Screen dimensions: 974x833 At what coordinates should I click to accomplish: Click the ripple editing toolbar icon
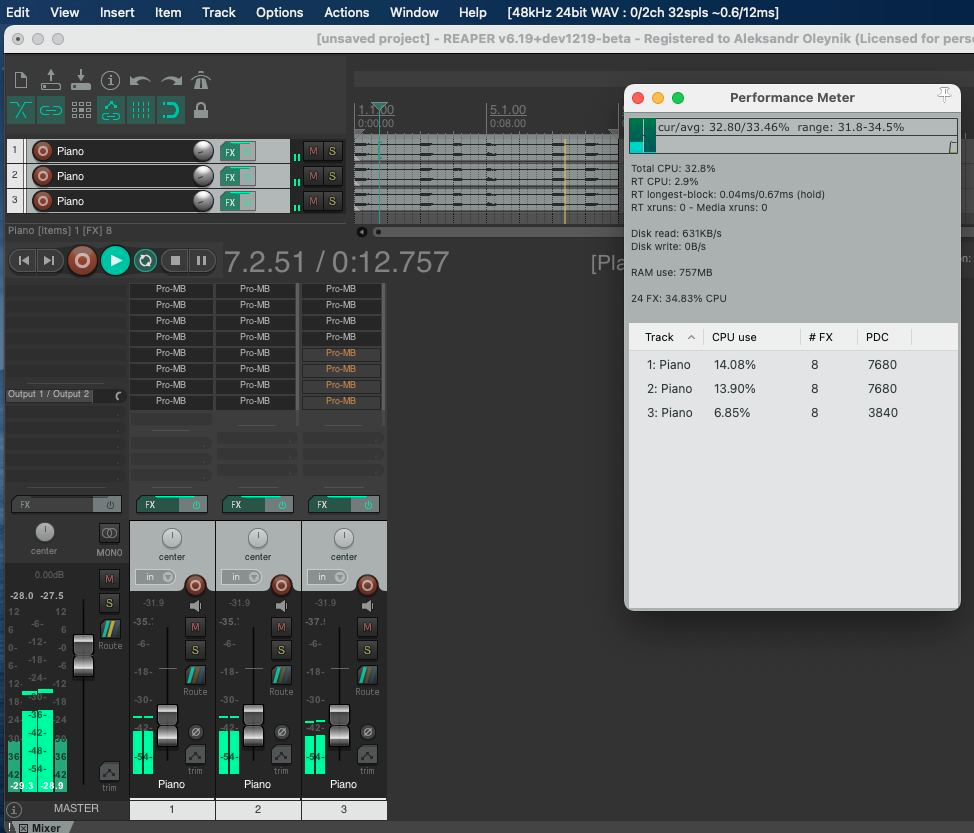point(81,111)
